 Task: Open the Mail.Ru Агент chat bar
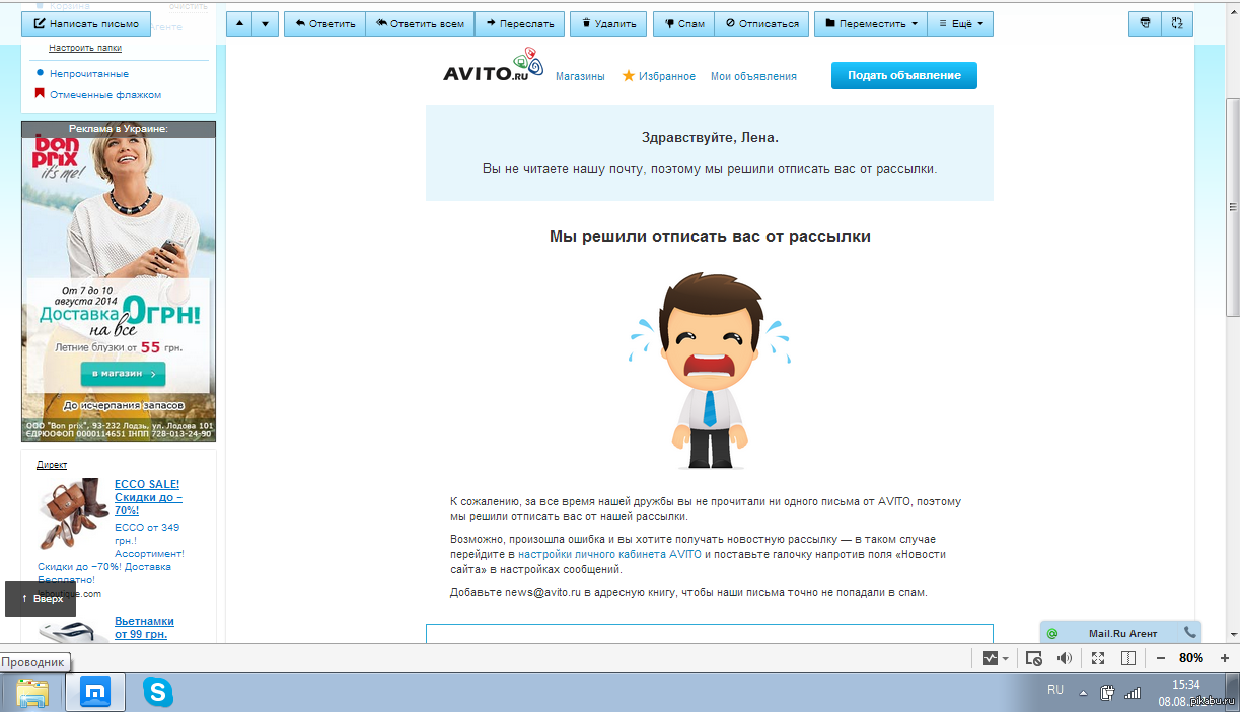coord(1121,632)
